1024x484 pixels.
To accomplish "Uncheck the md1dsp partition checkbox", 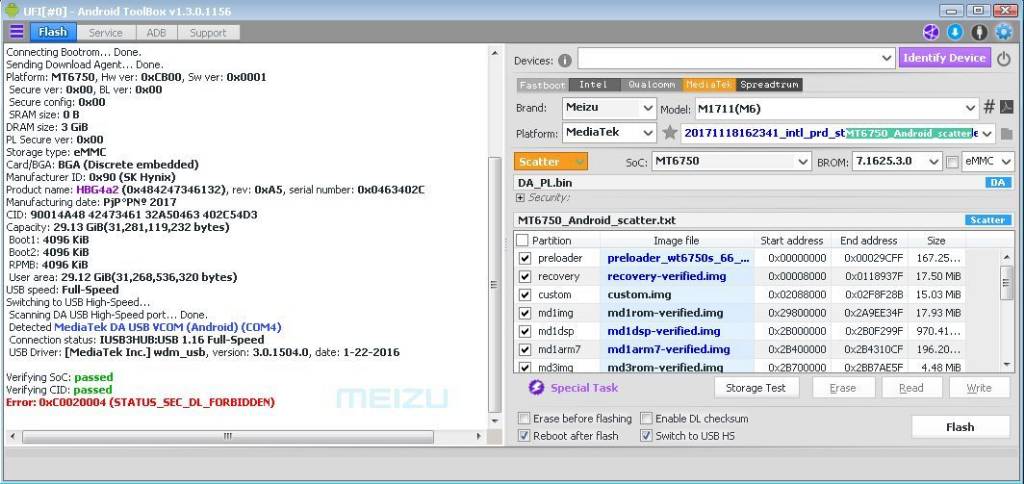I will tap(524, 331).
